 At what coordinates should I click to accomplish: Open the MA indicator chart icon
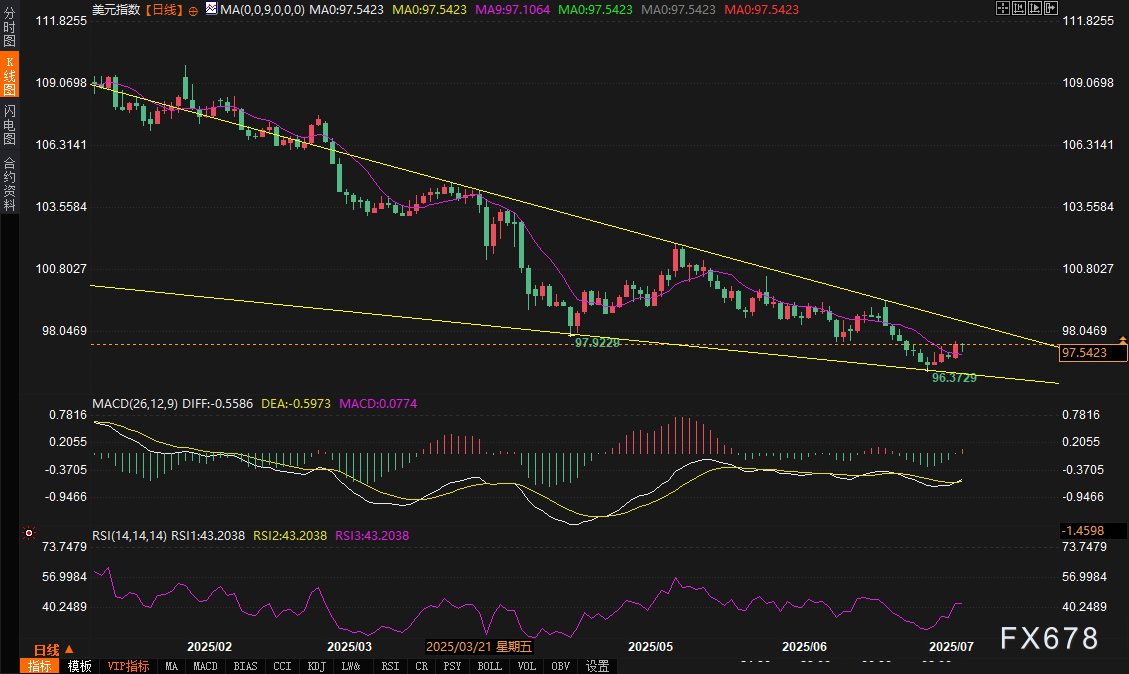coord(210,8)
